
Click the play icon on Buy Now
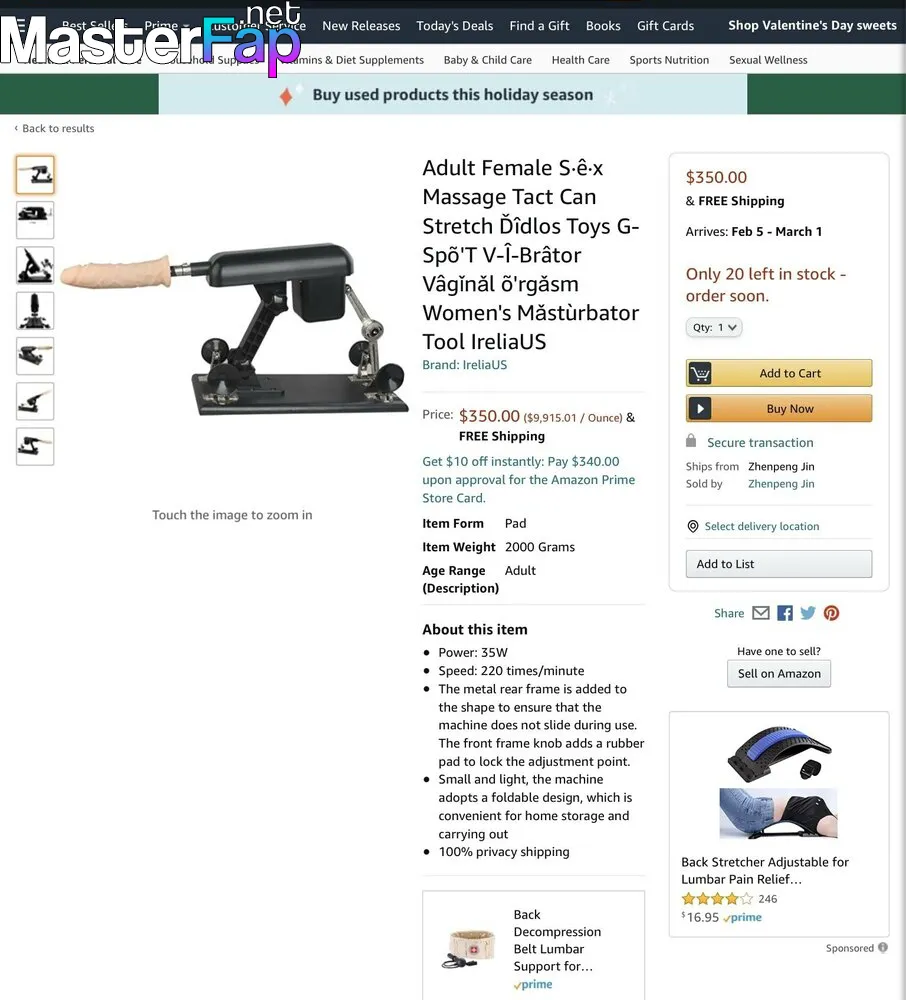(700, 409)
